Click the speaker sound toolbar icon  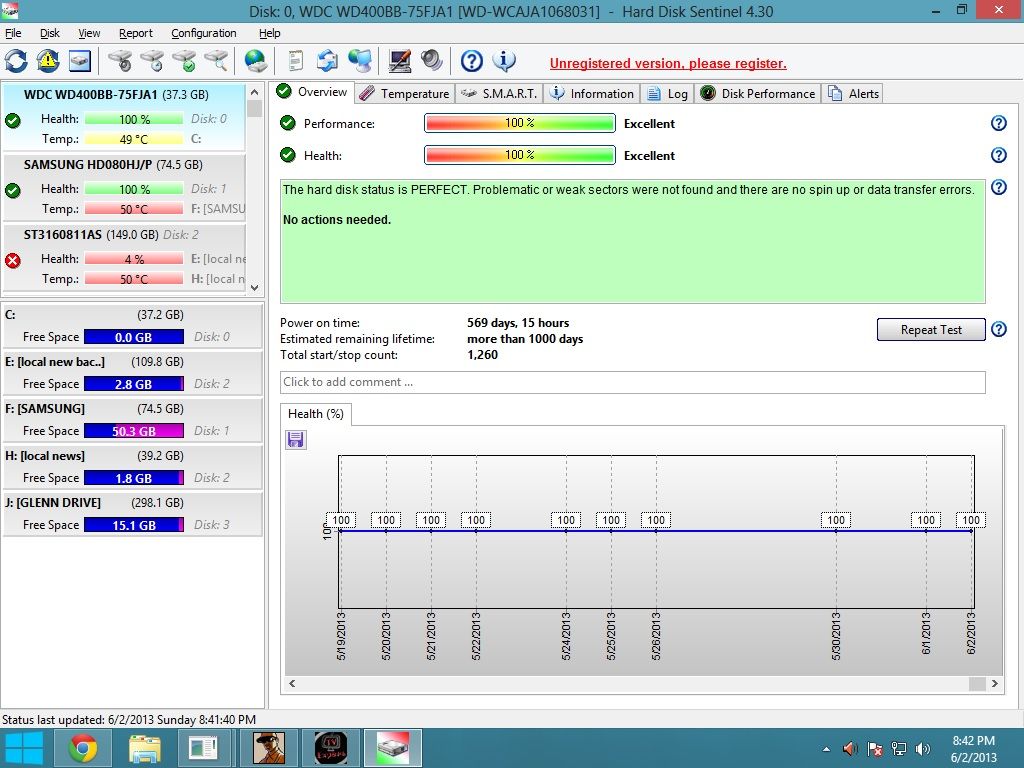pyautogui.click(x=432, y=61)
